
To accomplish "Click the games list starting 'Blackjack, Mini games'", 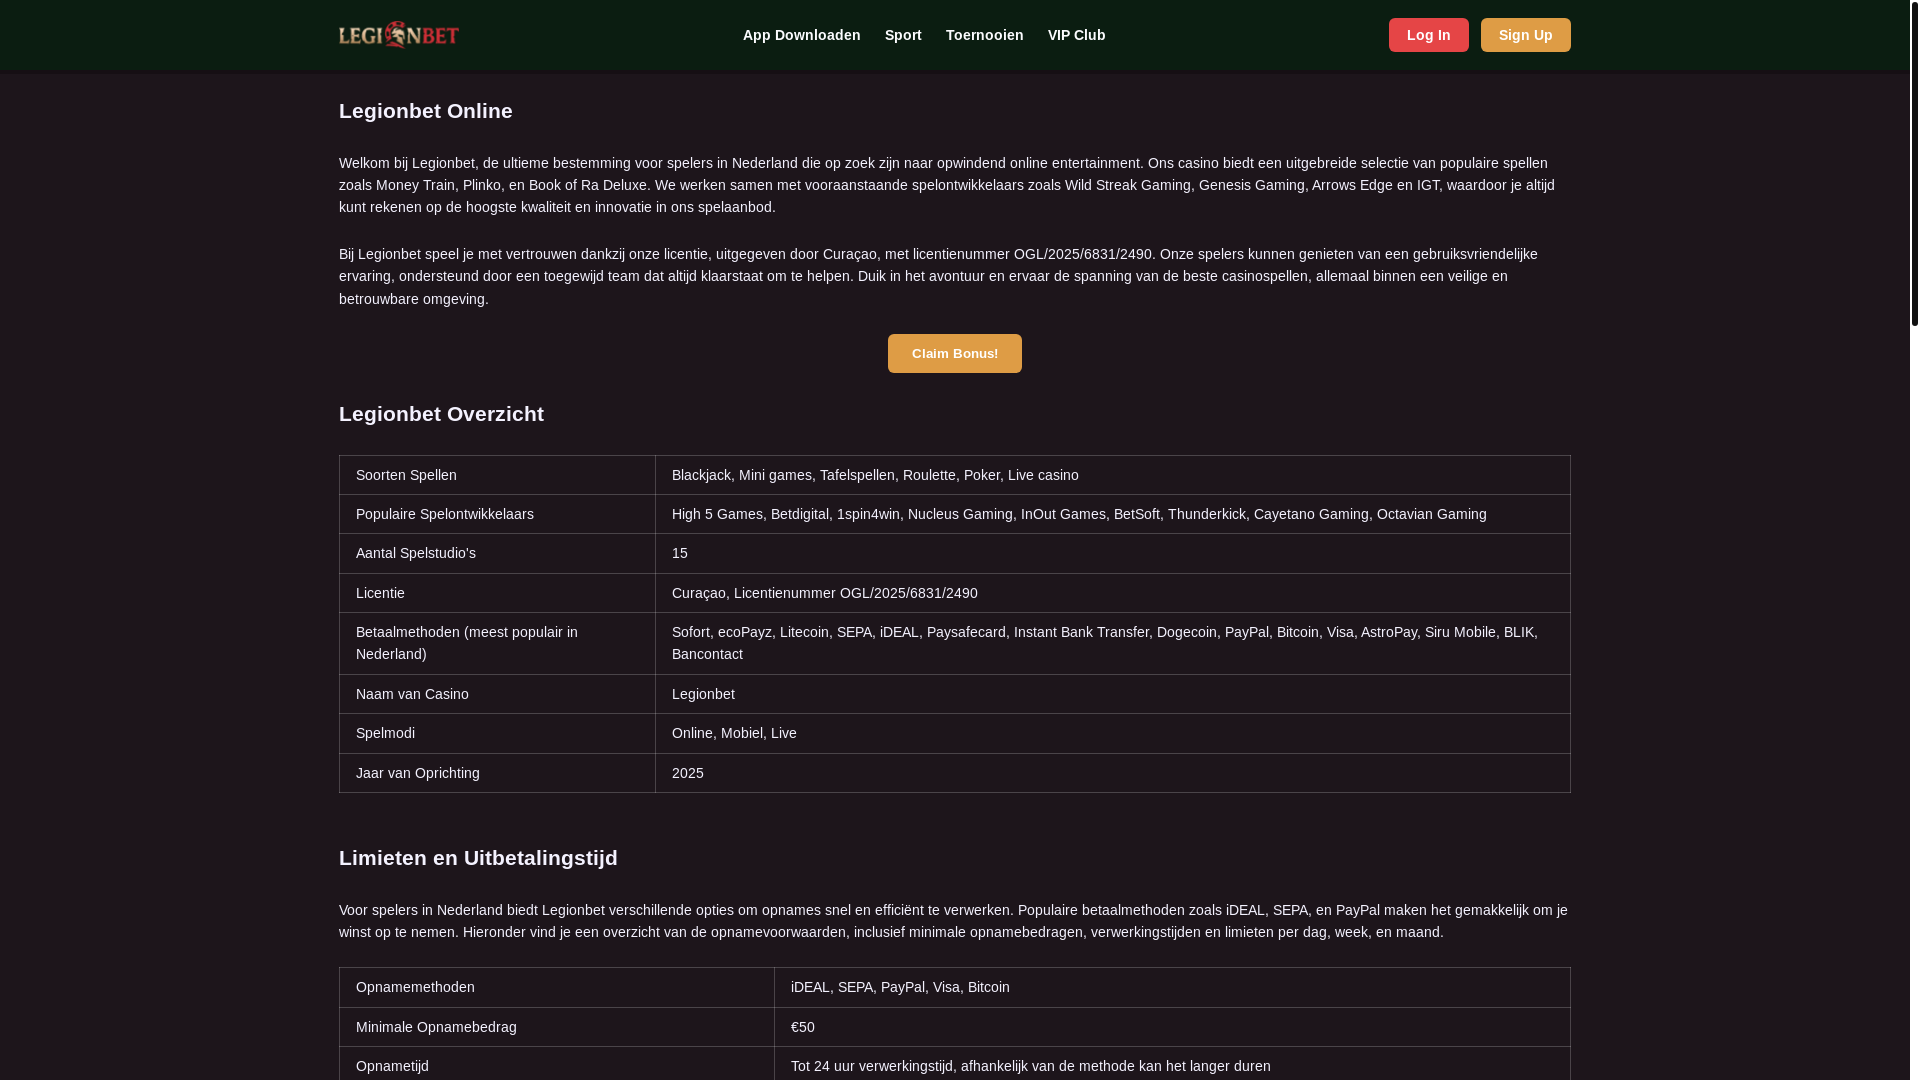I will click(1113, 475).
